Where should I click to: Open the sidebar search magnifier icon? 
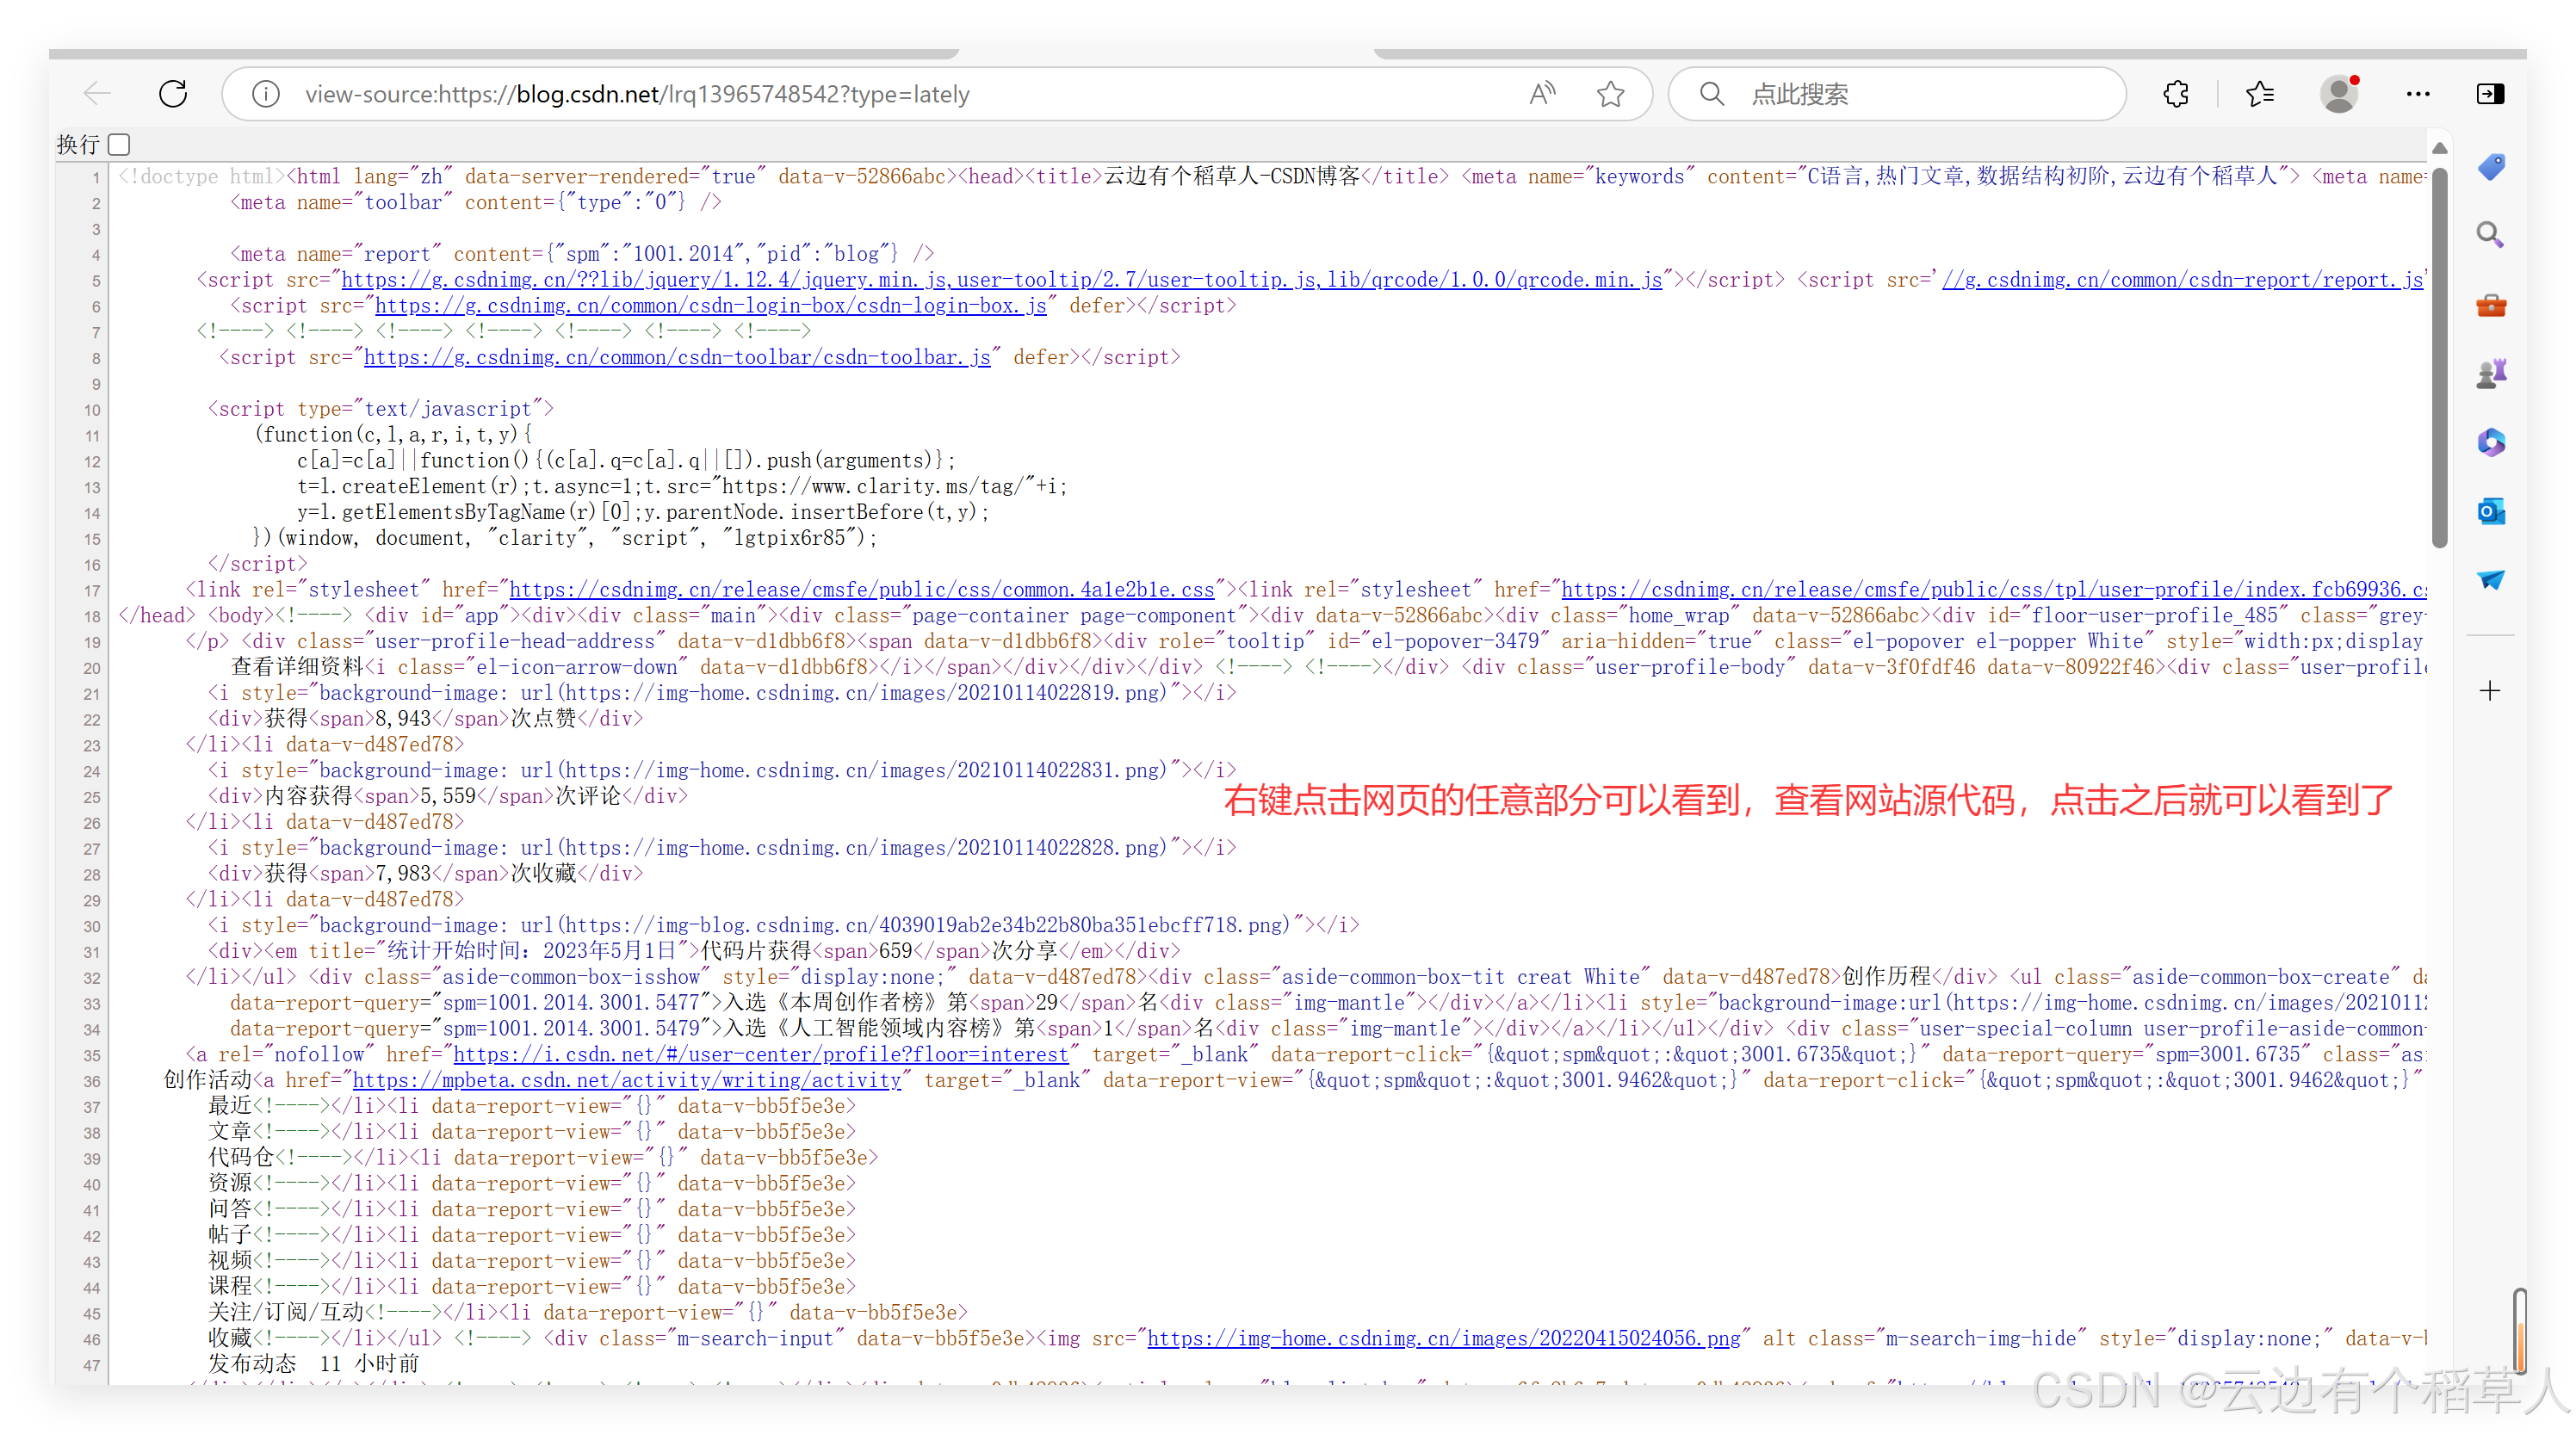[2490, 235]
